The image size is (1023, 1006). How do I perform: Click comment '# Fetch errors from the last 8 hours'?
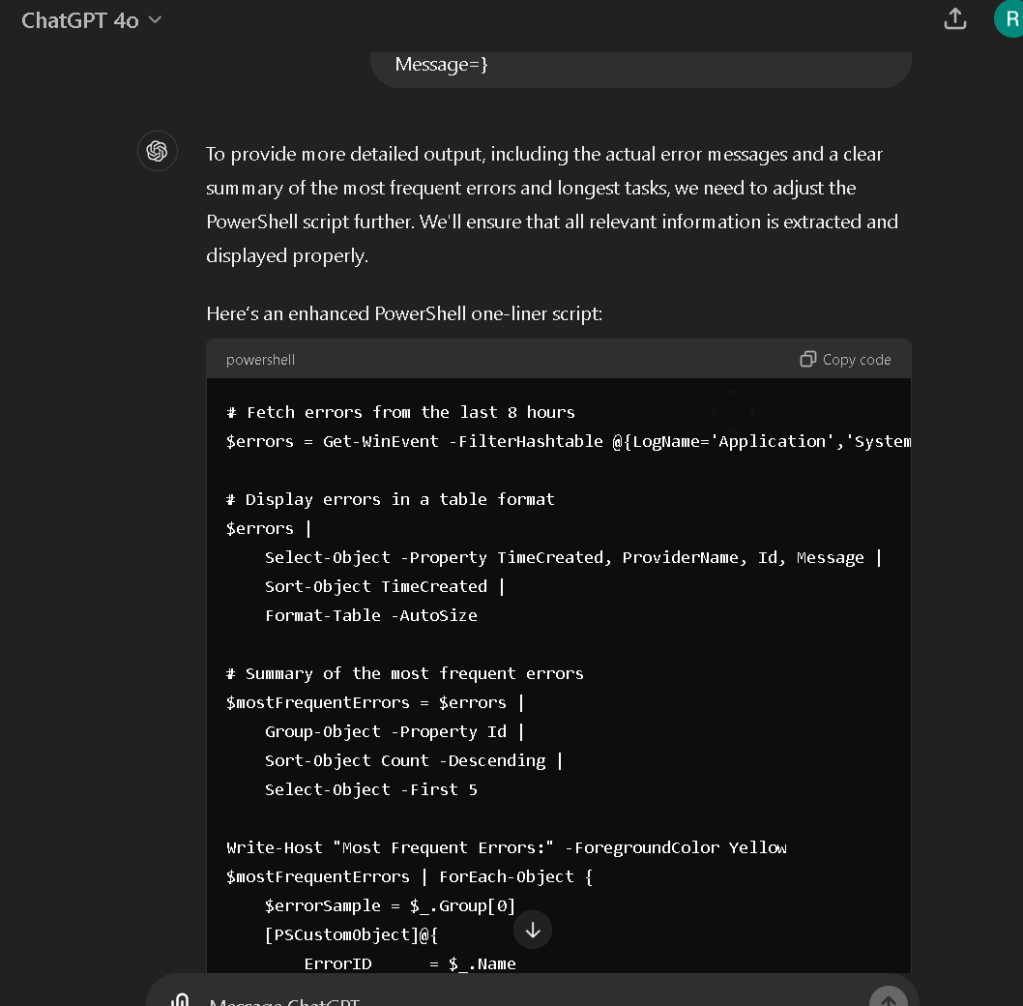401,412
